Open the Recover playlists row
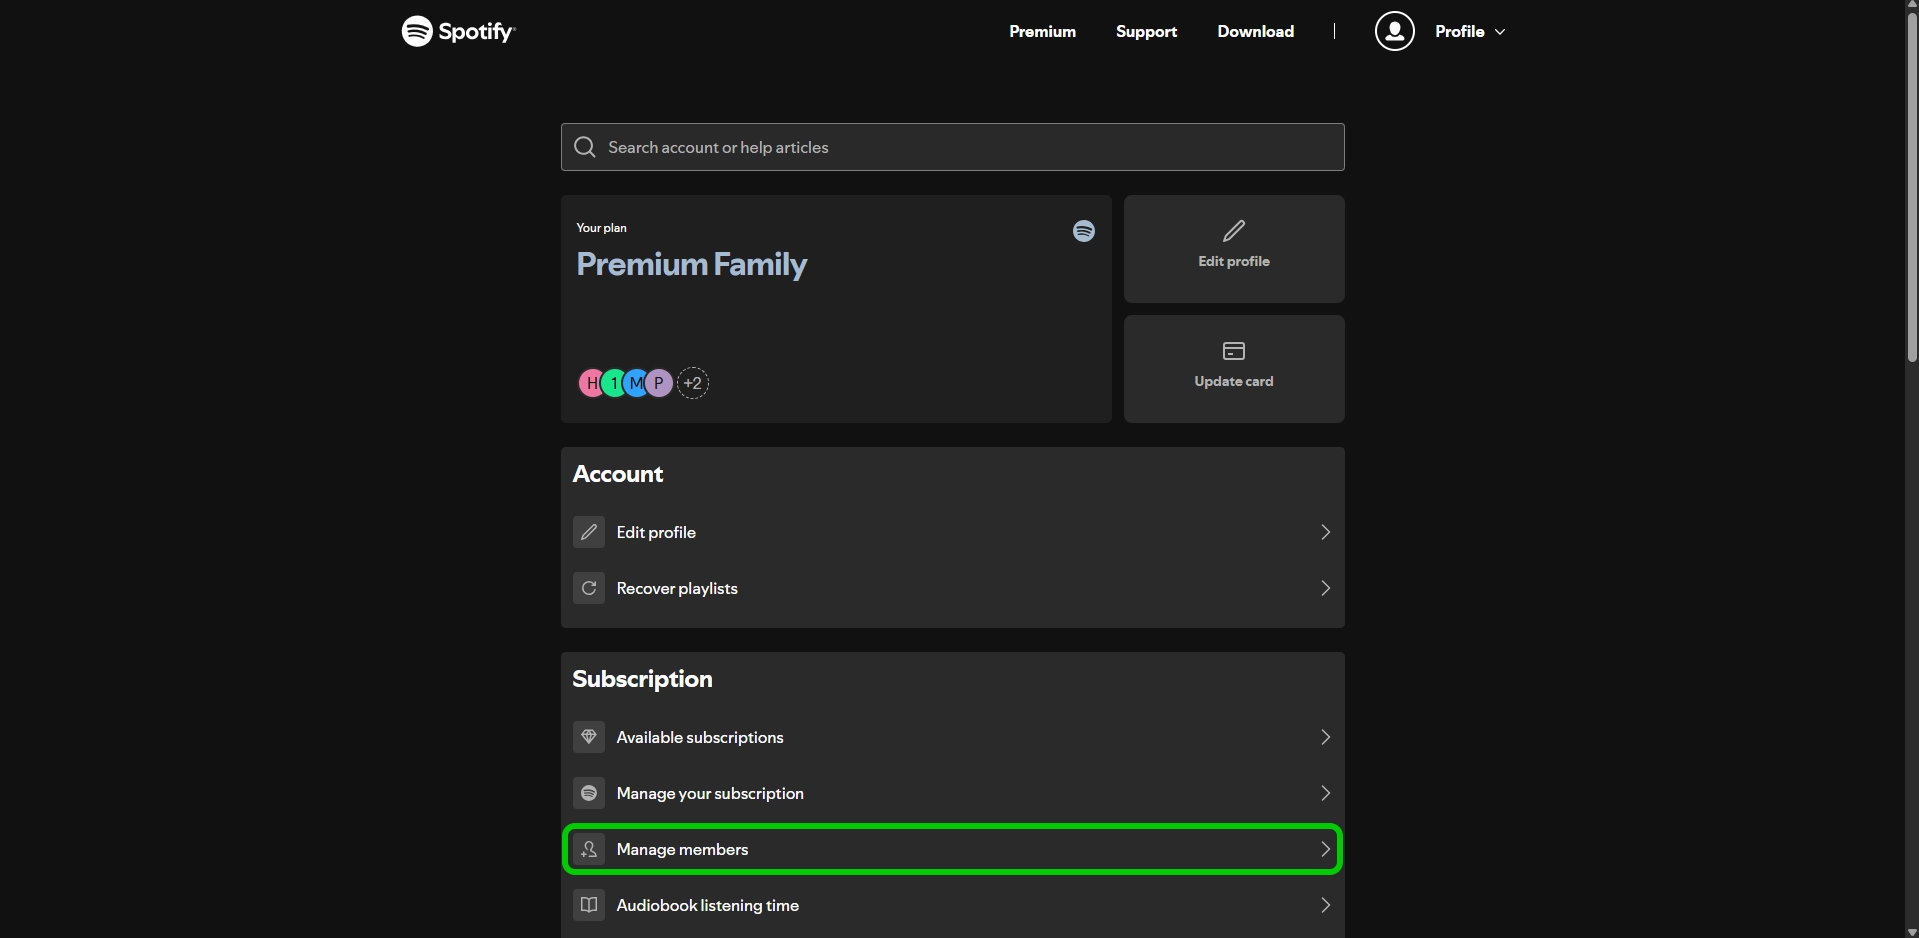This screenshot has height=938, width=1919. [952, 588]
